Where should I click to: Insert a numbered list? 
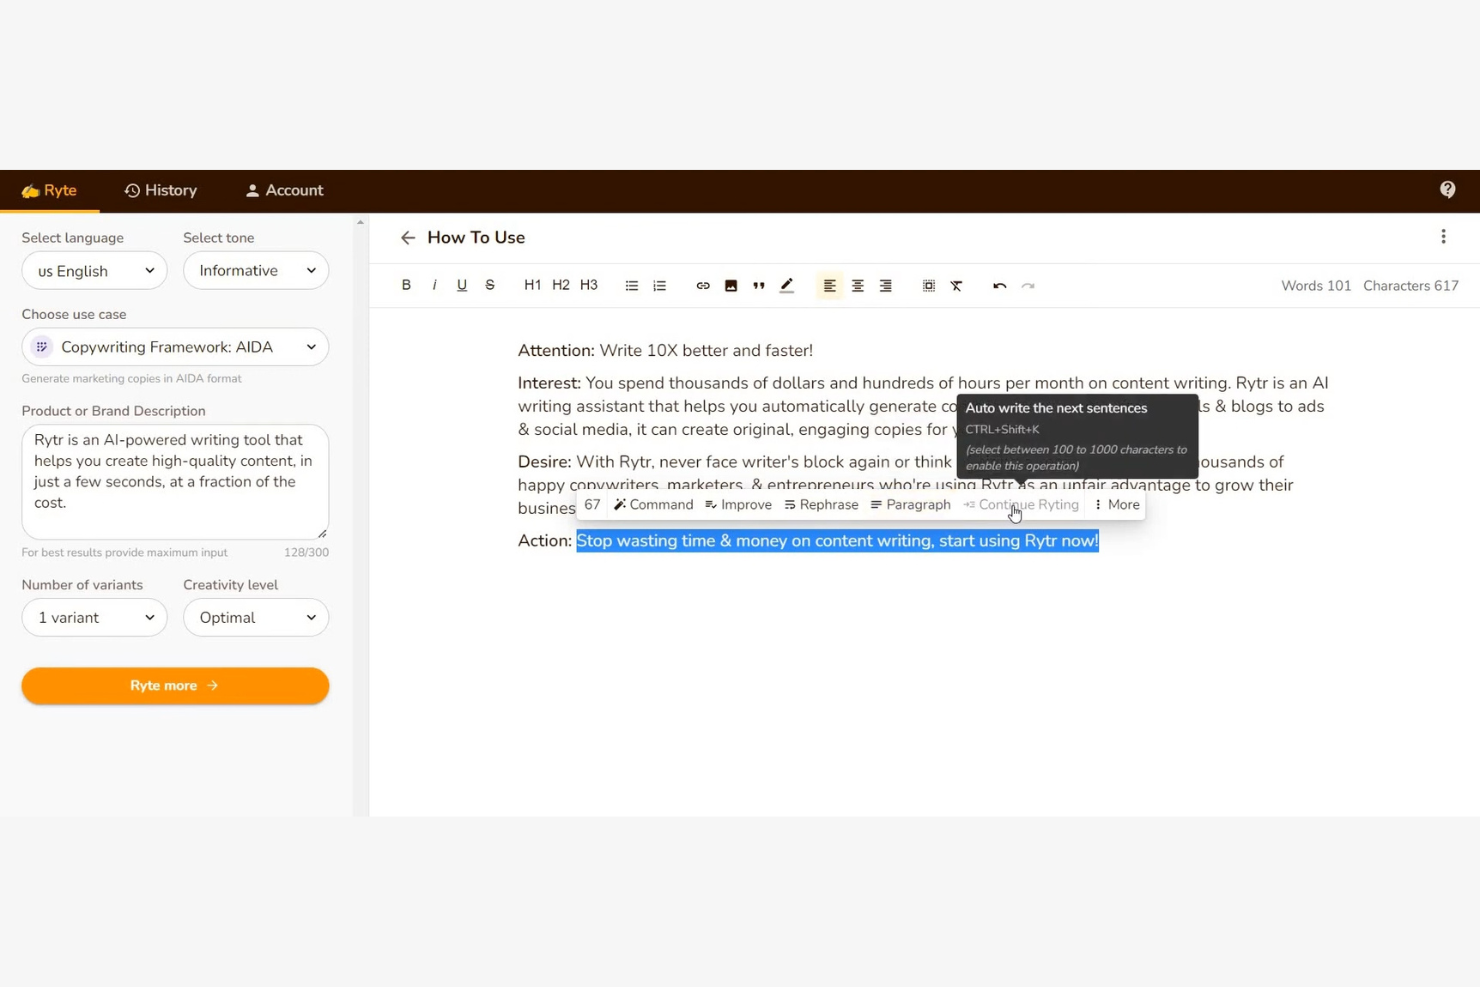click(660, 285)
